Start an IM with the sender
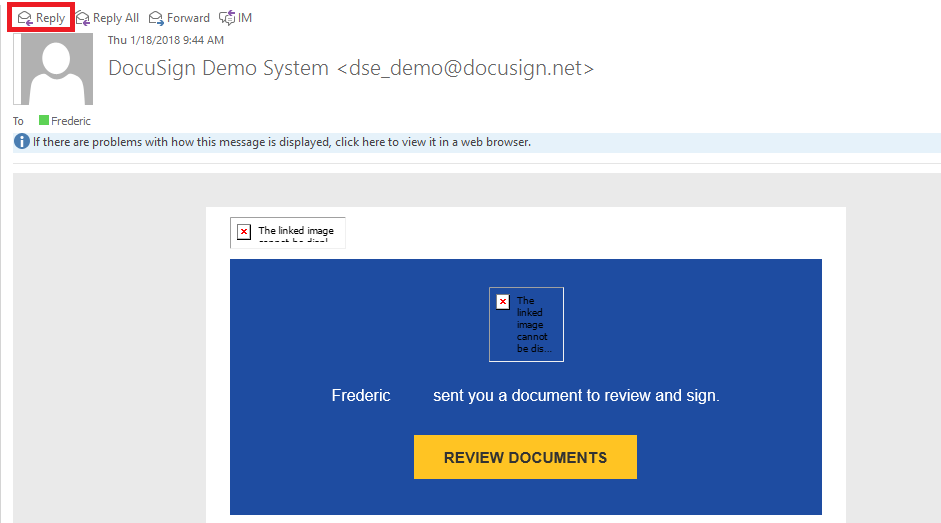 235,18
